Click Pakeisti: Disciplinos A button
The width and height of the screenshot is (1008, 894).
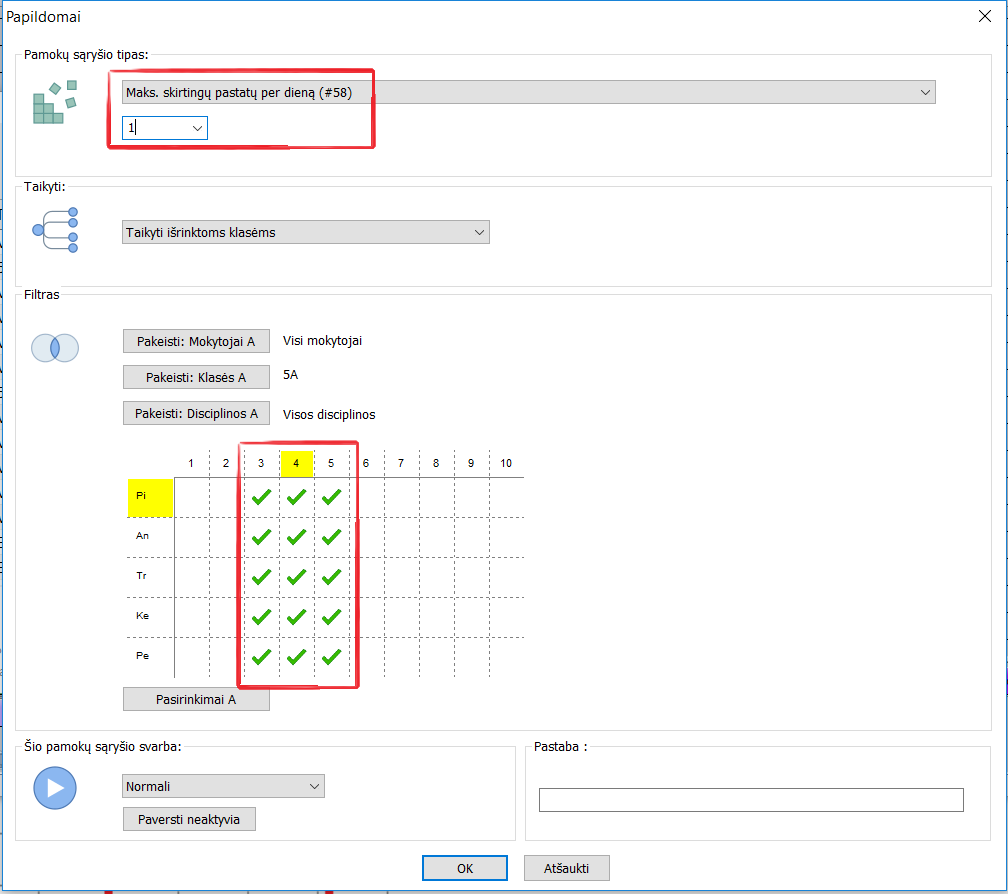click(x=196, y=413)
